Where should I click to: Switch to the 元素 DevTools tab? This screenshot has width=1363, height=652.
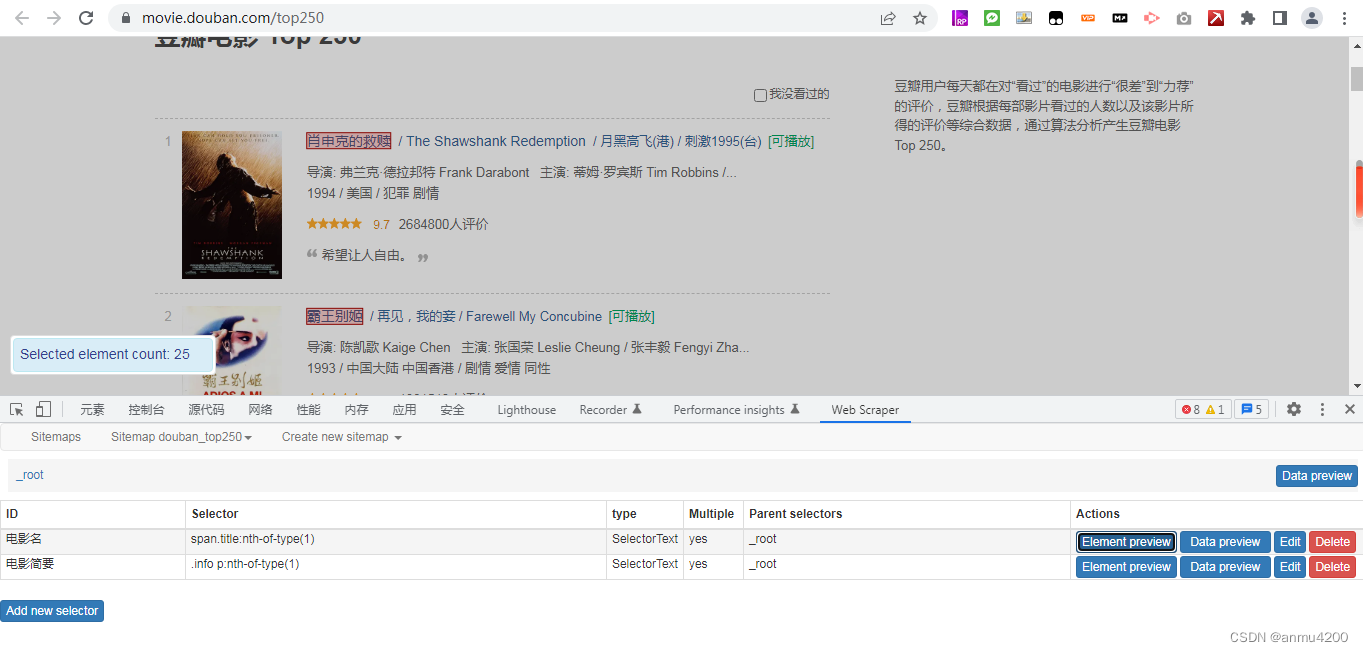(92, 410)
